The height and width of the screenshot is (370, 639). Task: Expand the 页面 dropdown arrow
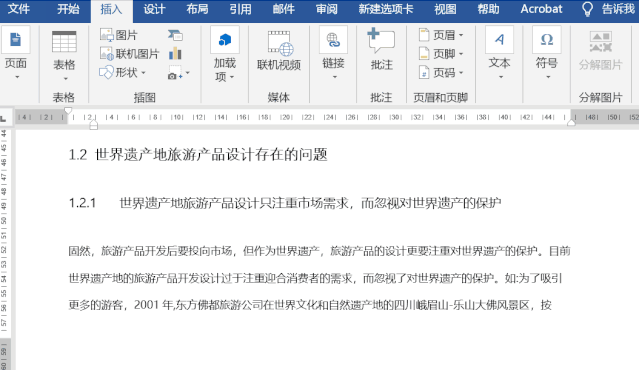click(17, 77)
